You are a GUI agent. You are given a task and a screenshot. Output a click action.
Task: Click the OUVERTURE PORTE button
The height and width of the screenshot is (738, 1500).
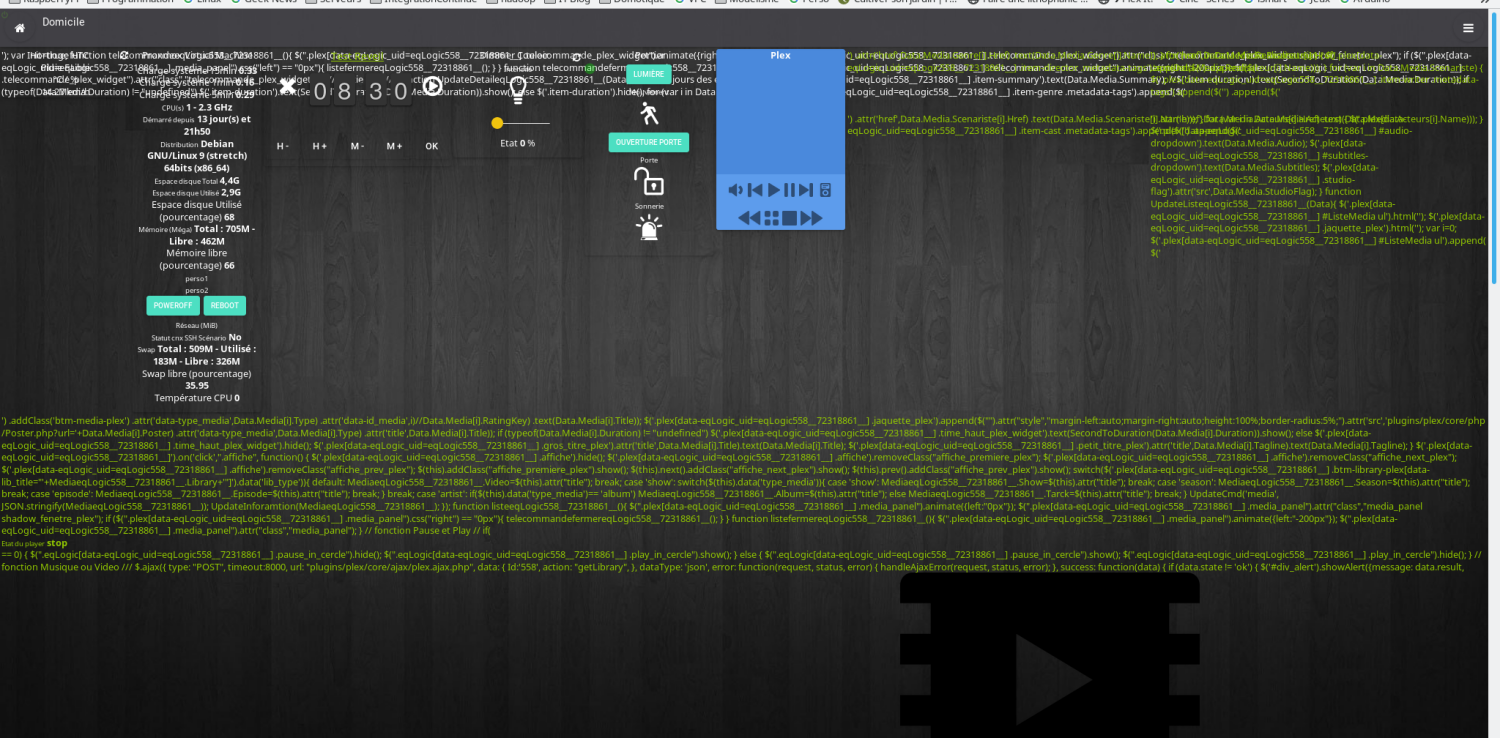pos(649,142)
